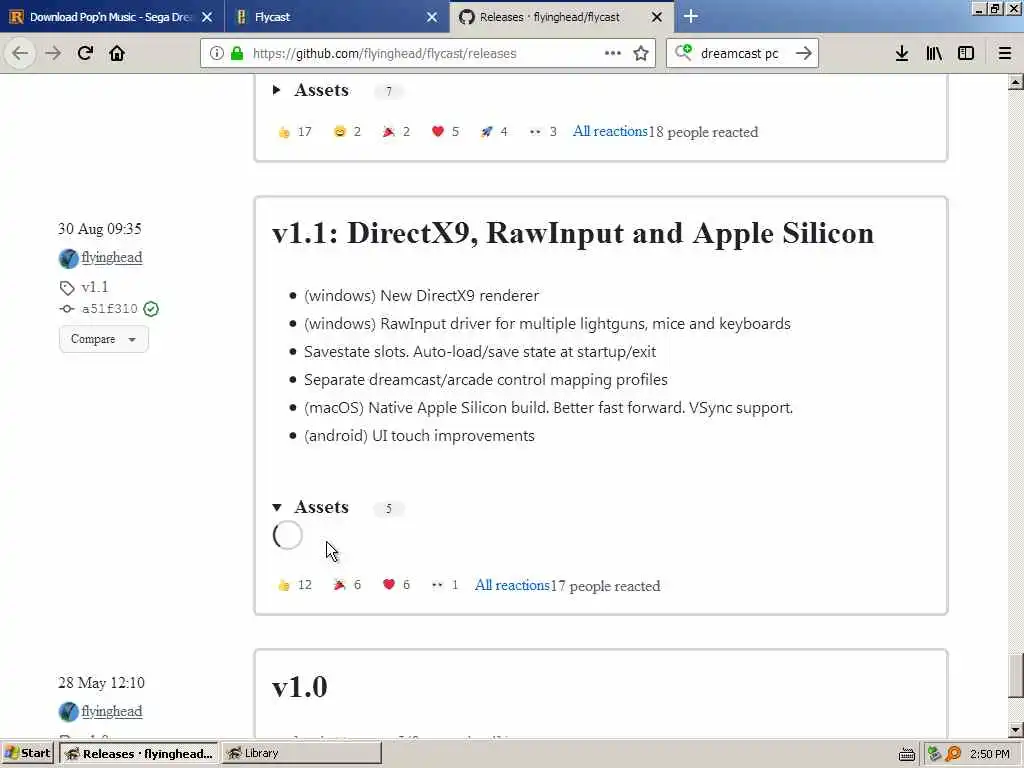Open the Windows Start menu
The image size is (1024, 768).
(x=28, y=753)
